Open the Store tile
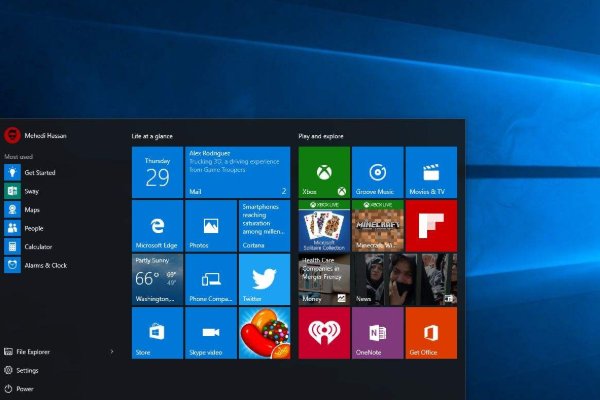This screenshot has height=400, width=600. point(158,333)
